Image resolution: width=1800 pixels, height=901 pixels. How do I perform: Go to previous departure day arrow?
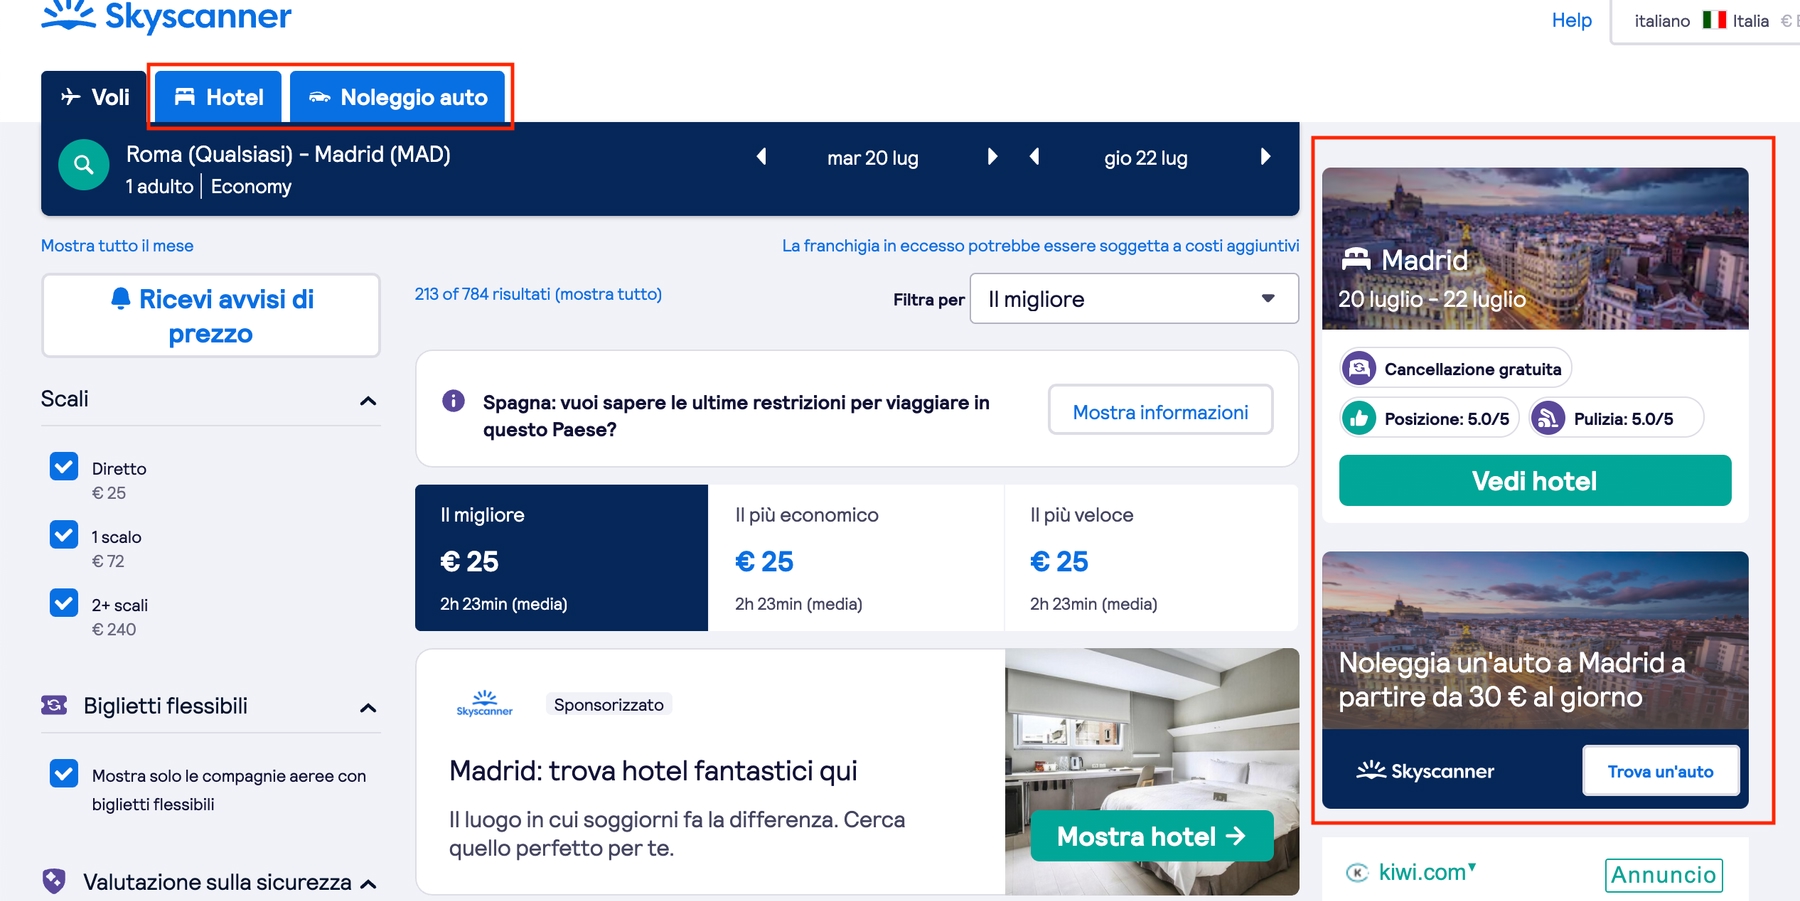point(761,157)
